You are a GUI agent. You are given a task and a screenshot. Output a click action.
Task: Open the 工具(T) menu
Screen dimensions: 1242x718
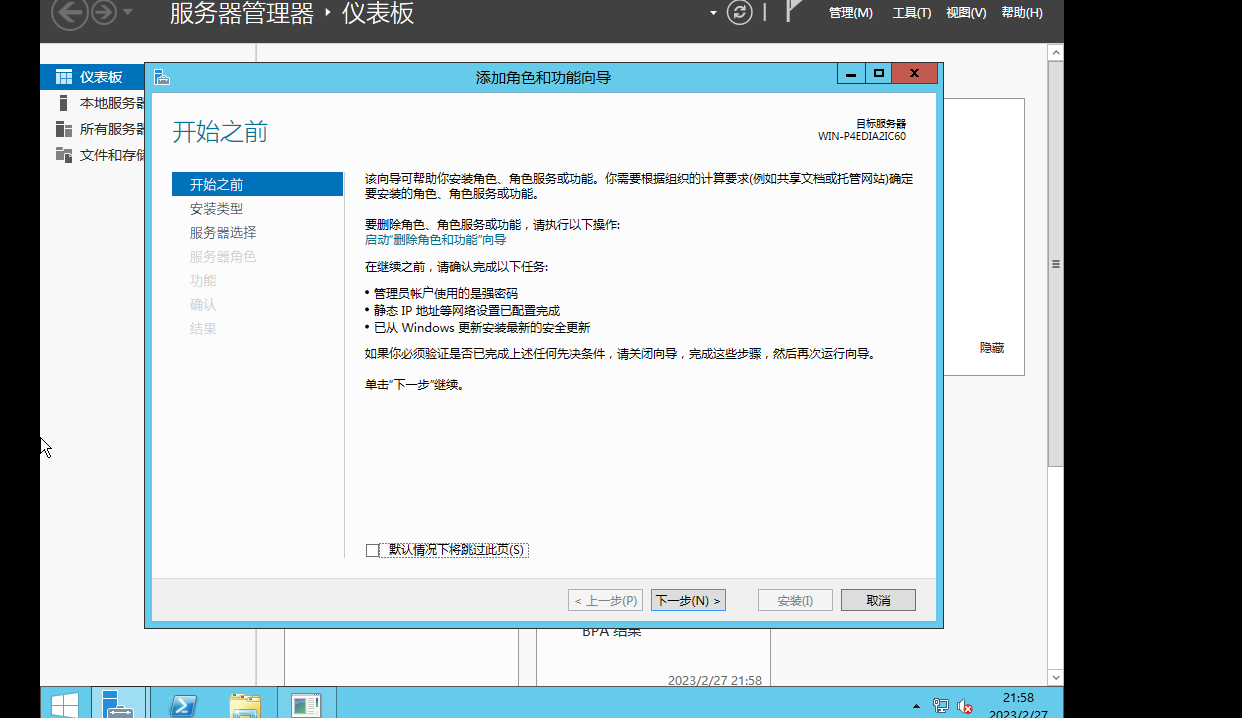912,13
